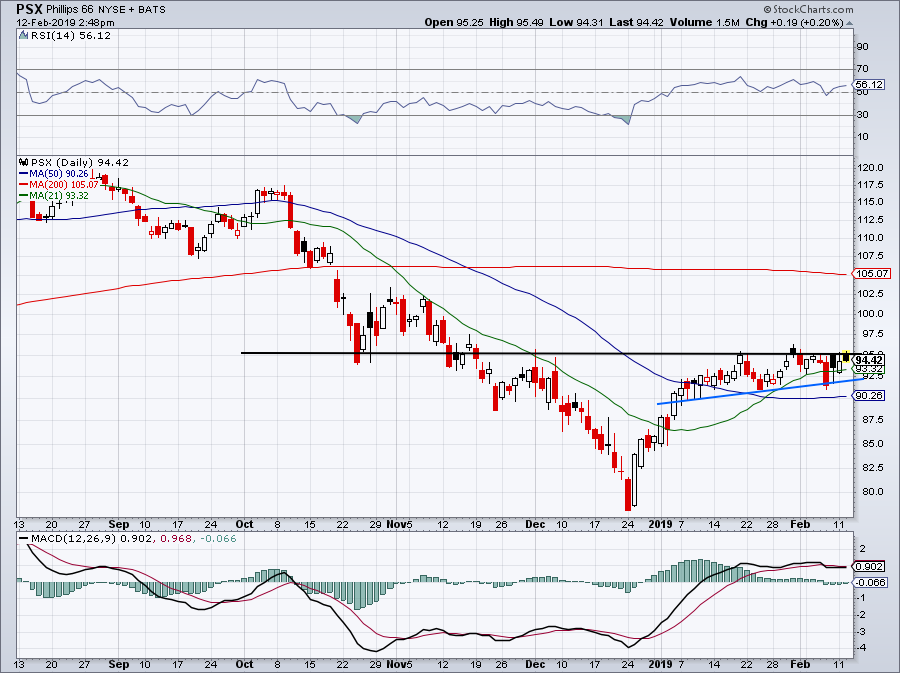Click the bold 94.42 last price tag
The width and height of the screenshot is (900, 673).
(869, 360)
